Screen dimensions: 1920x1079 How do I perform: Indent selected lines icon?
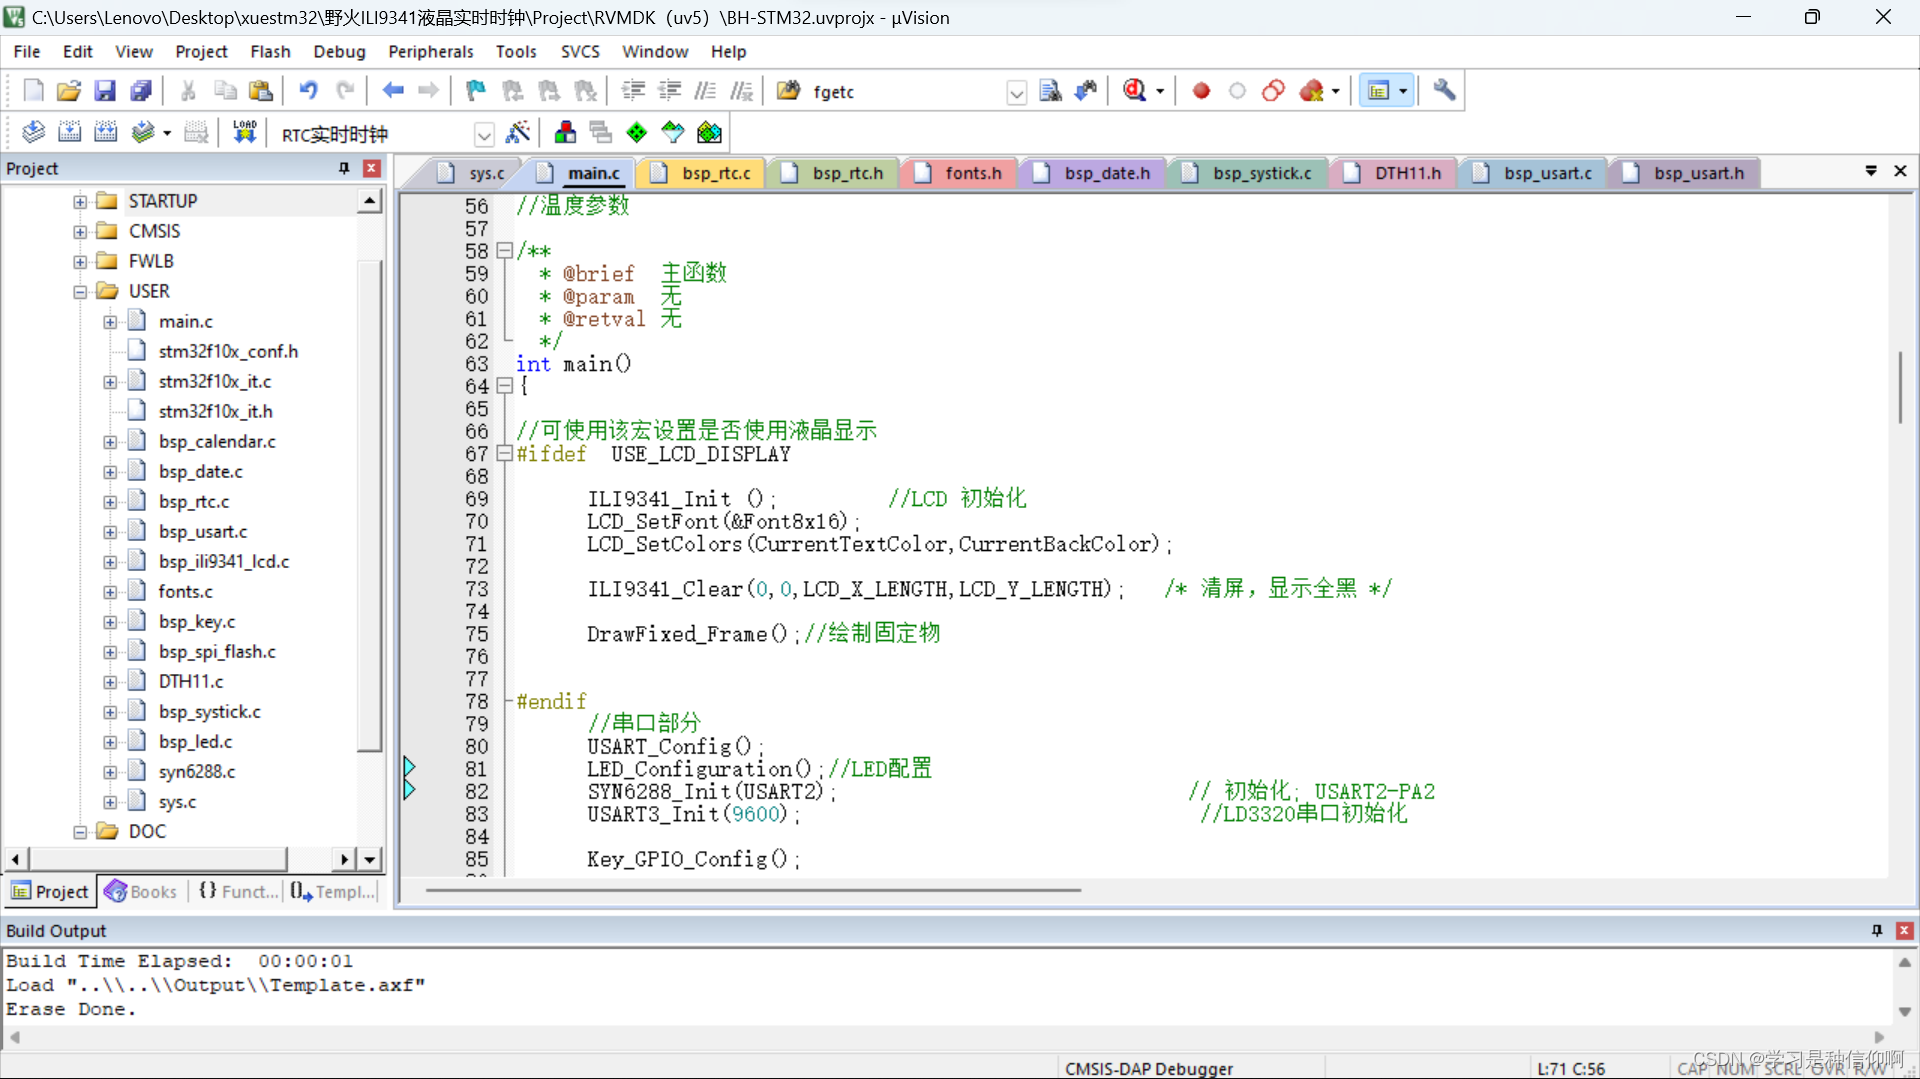tap(633, 91)
